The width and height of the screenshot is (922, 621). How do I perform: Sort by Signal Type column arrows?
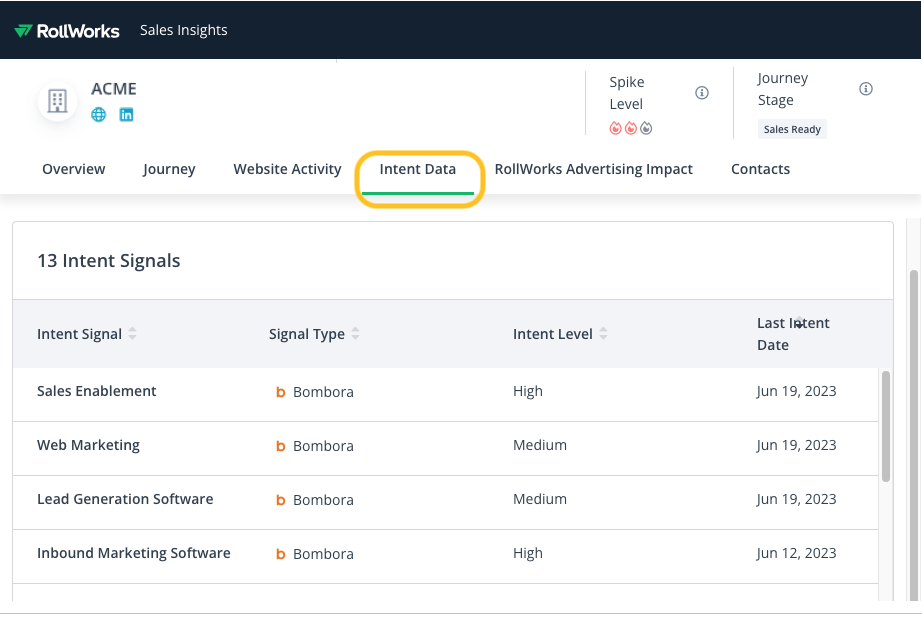(x=356, y=334)
